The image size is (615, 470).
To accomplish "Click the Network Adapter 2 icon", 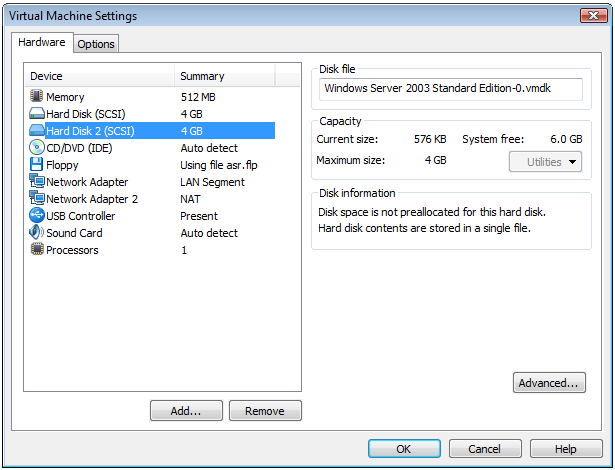I will pos(37,198).
